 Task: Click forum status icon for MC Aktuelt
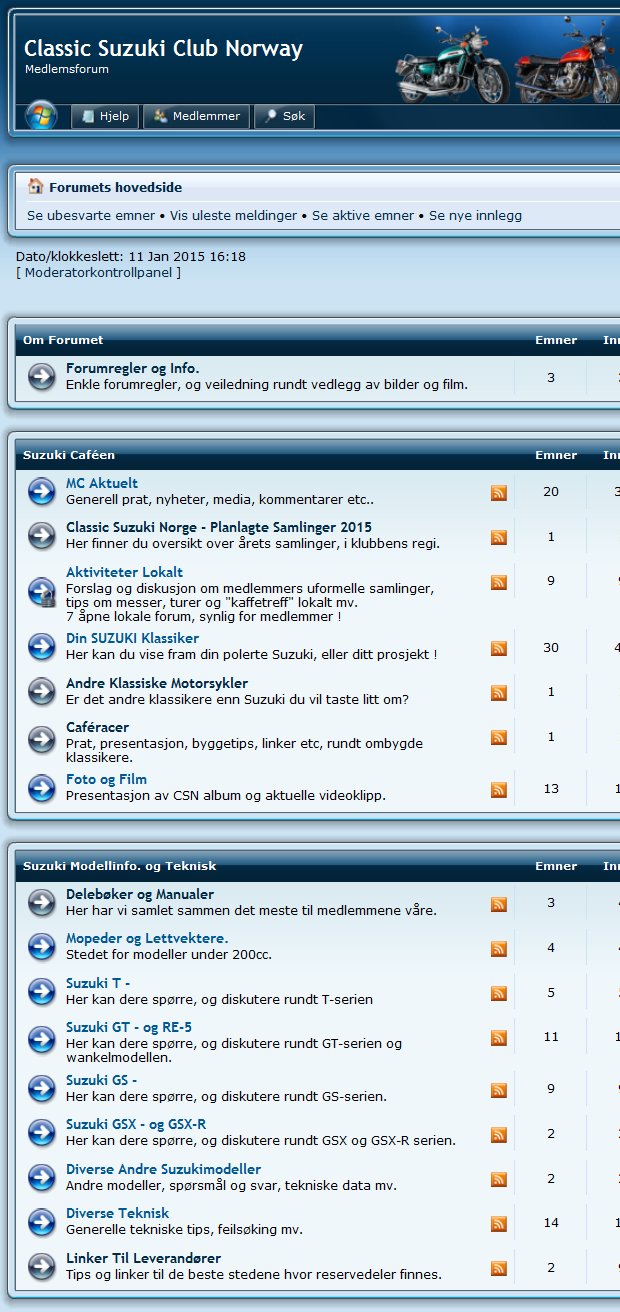pyautogui.click(x=42, y=491)
